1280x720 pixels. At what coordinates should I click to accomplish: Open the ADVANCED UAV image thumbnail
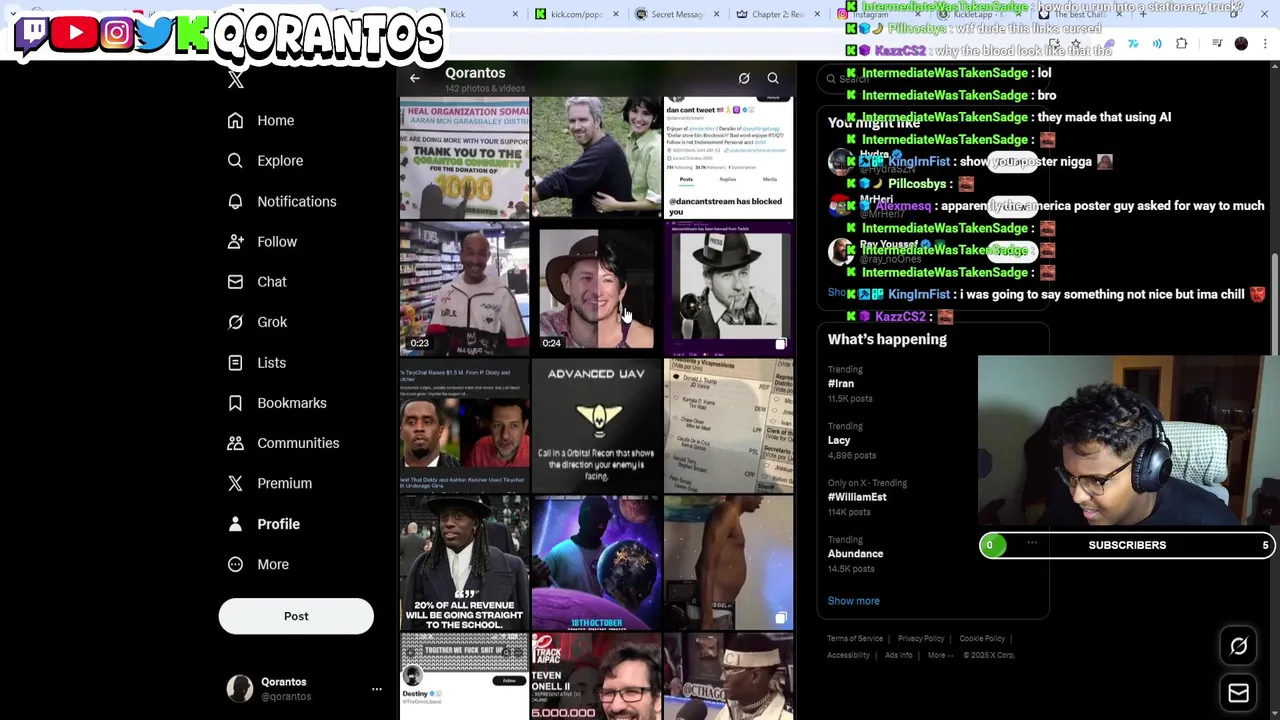(x=596, y=425)
